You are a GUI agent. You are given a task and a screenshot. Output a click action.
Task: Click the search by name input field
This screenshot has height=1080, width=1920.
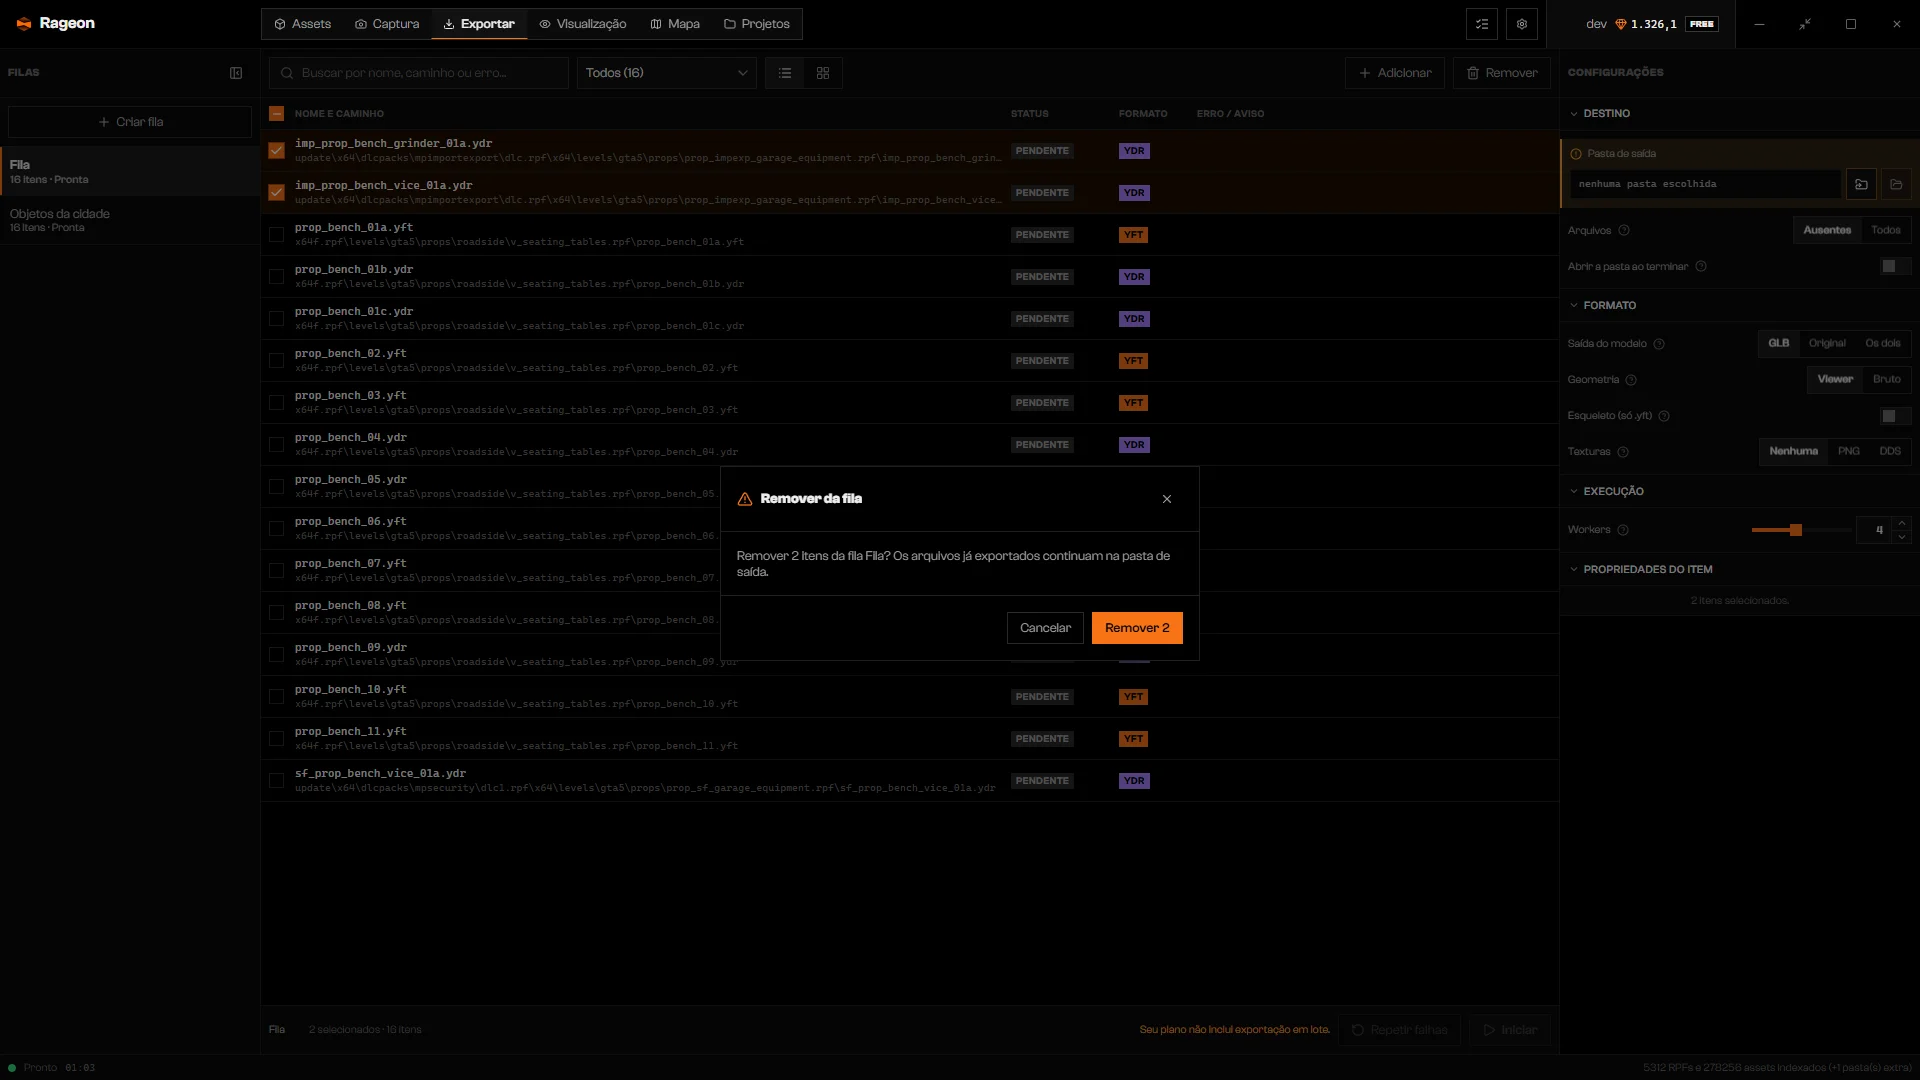coord(419,73)
